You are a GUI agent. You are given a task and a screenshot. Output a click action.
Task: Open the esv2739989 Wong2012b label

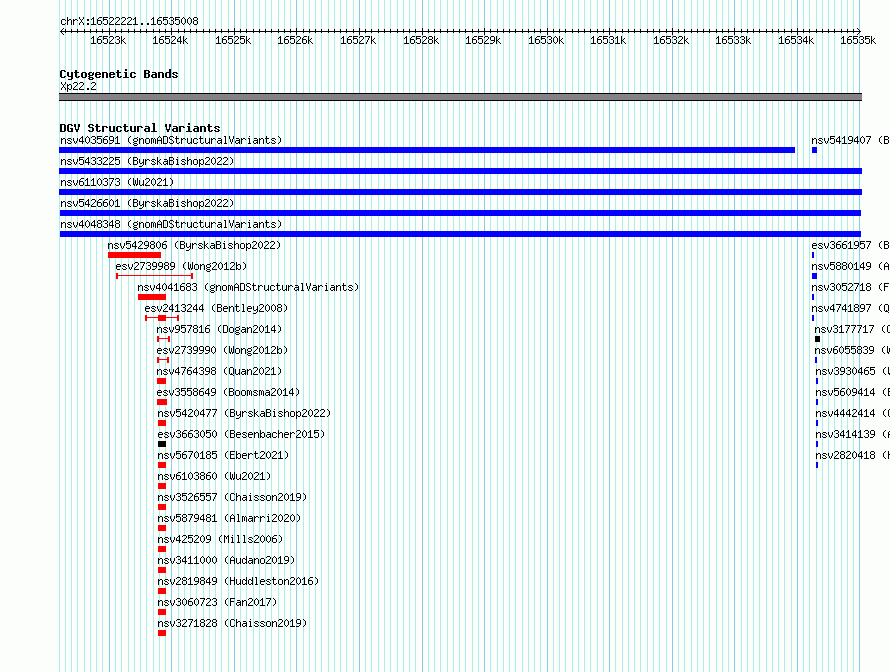pos(181,266)
